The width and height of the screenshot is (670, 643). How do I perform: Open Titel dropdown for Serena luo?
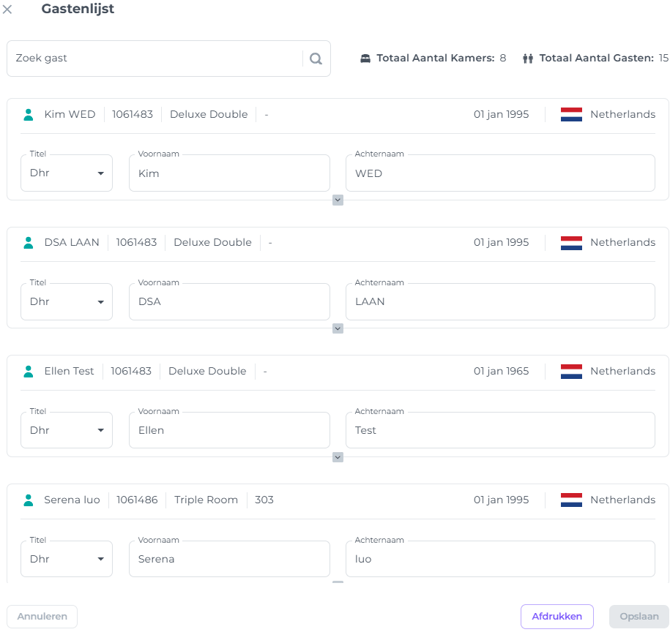[66, 559]
